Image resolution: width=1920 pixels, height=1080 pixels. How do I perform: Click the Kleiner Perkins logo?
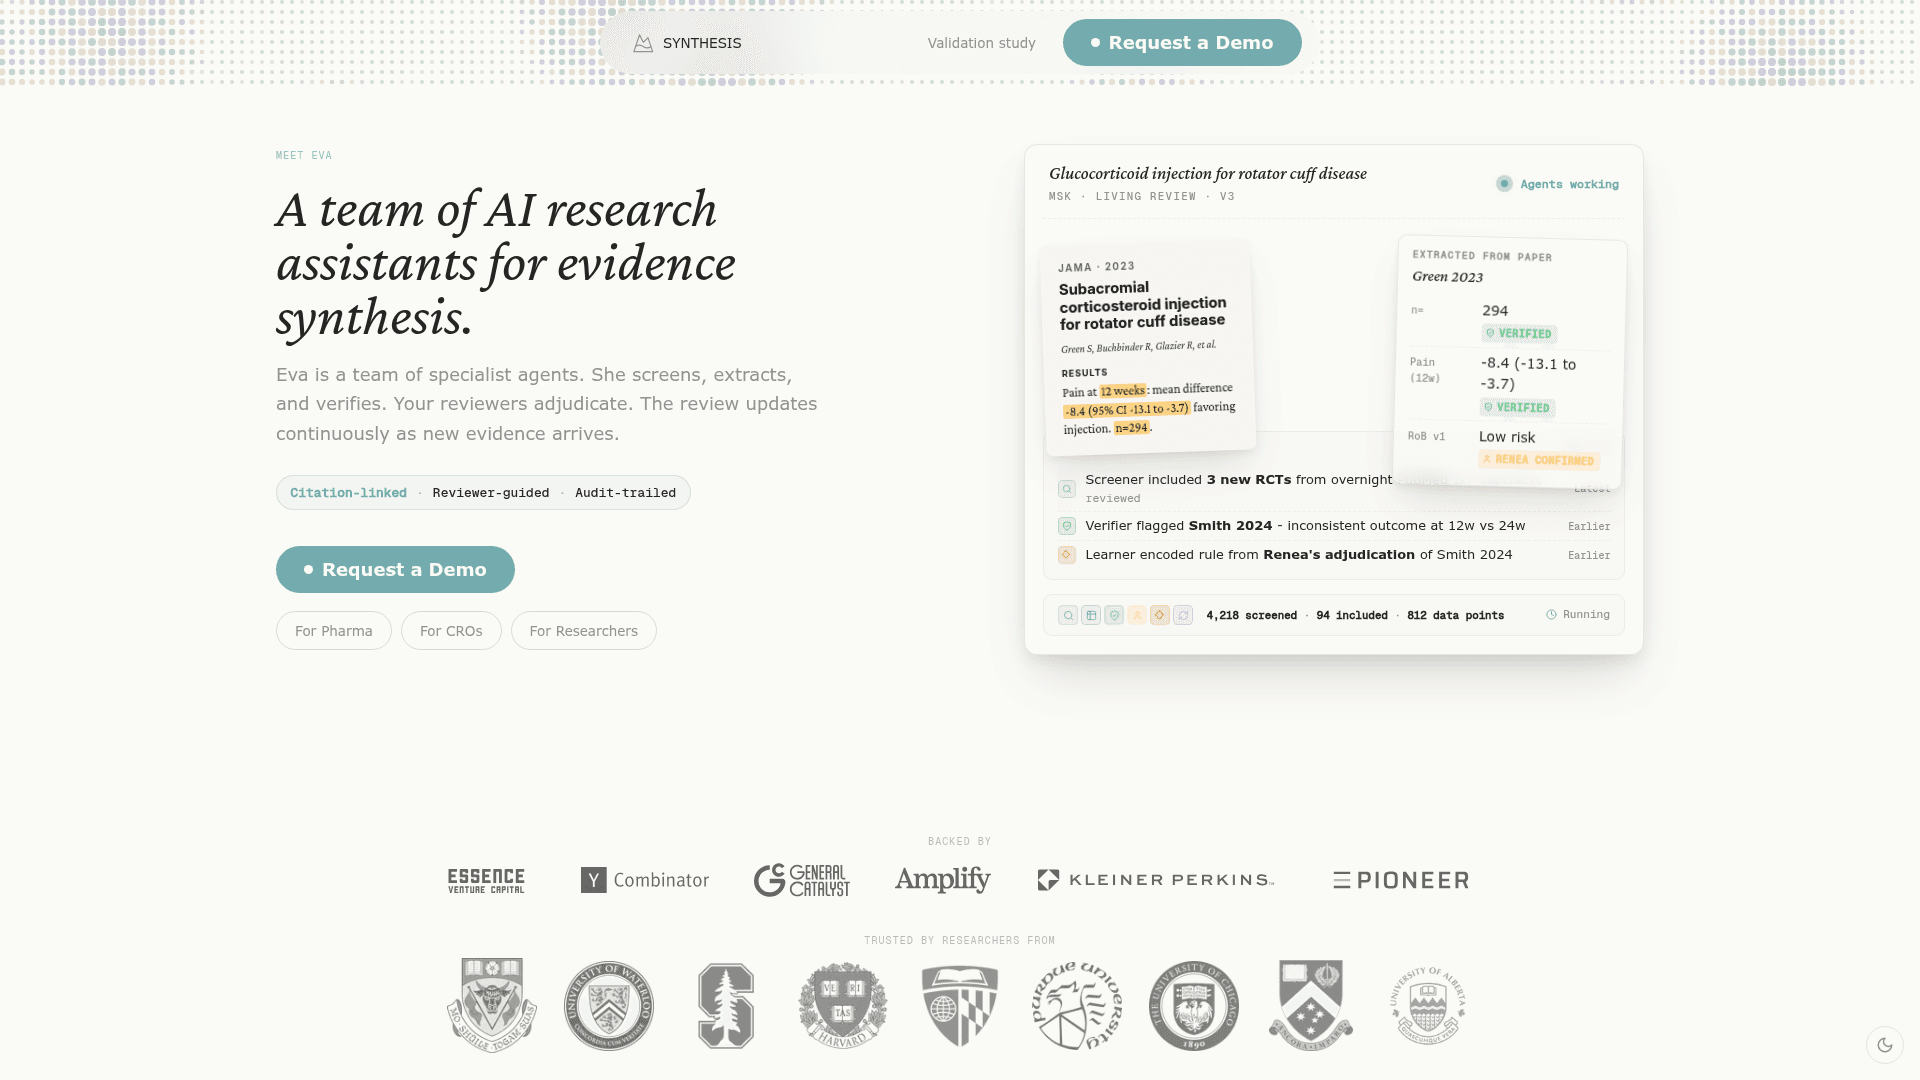pyautogui.click(x=1156, y=880)
